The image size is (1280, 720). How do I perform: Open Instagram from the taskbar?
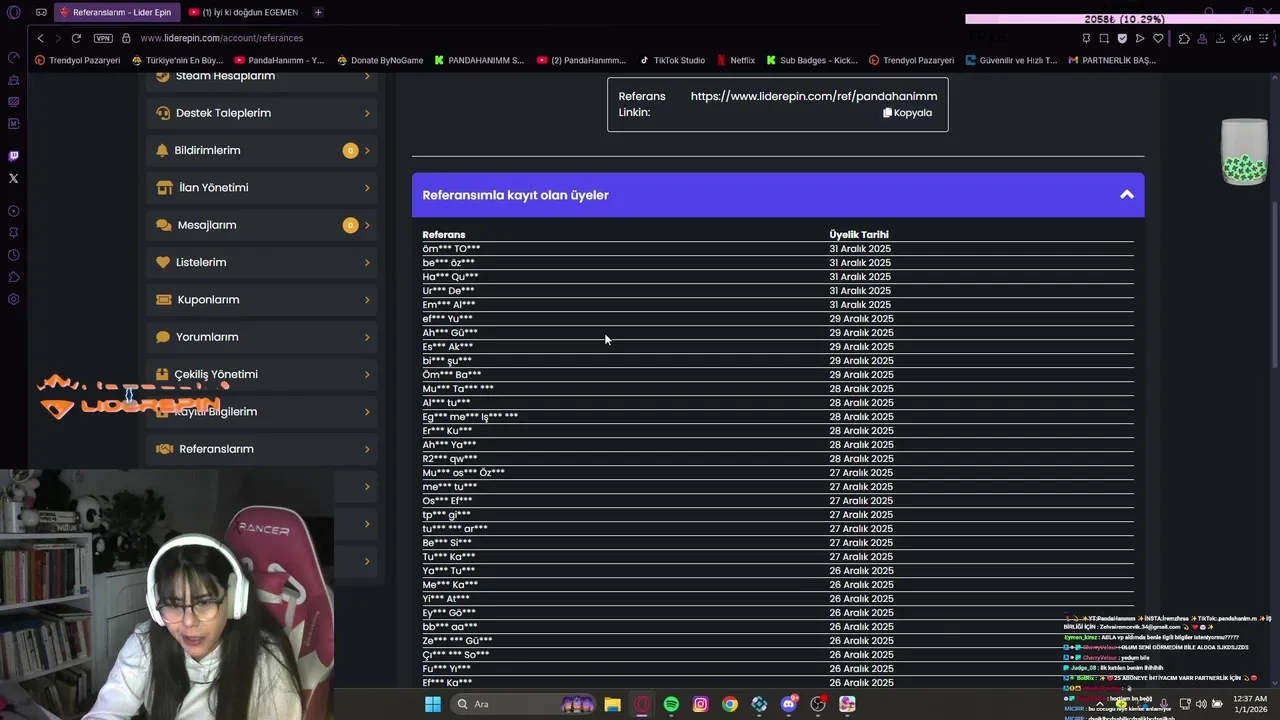[x=700, y=704]
